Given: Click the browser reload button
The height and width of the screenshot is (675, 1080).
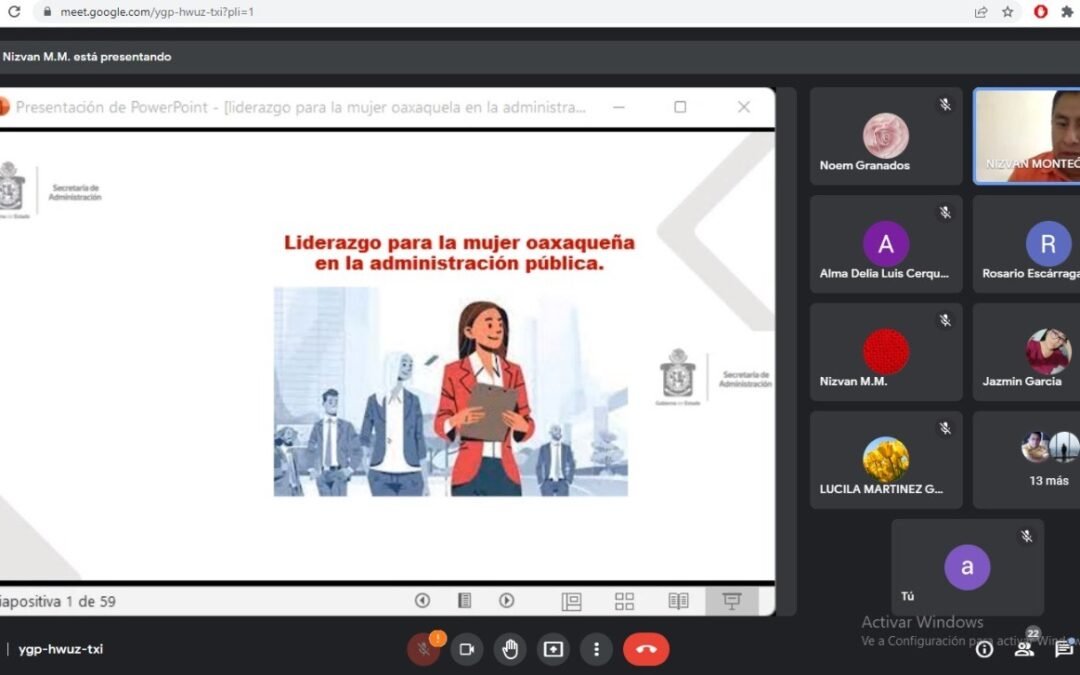Looking at the screenshot, I should click(14, 12).
